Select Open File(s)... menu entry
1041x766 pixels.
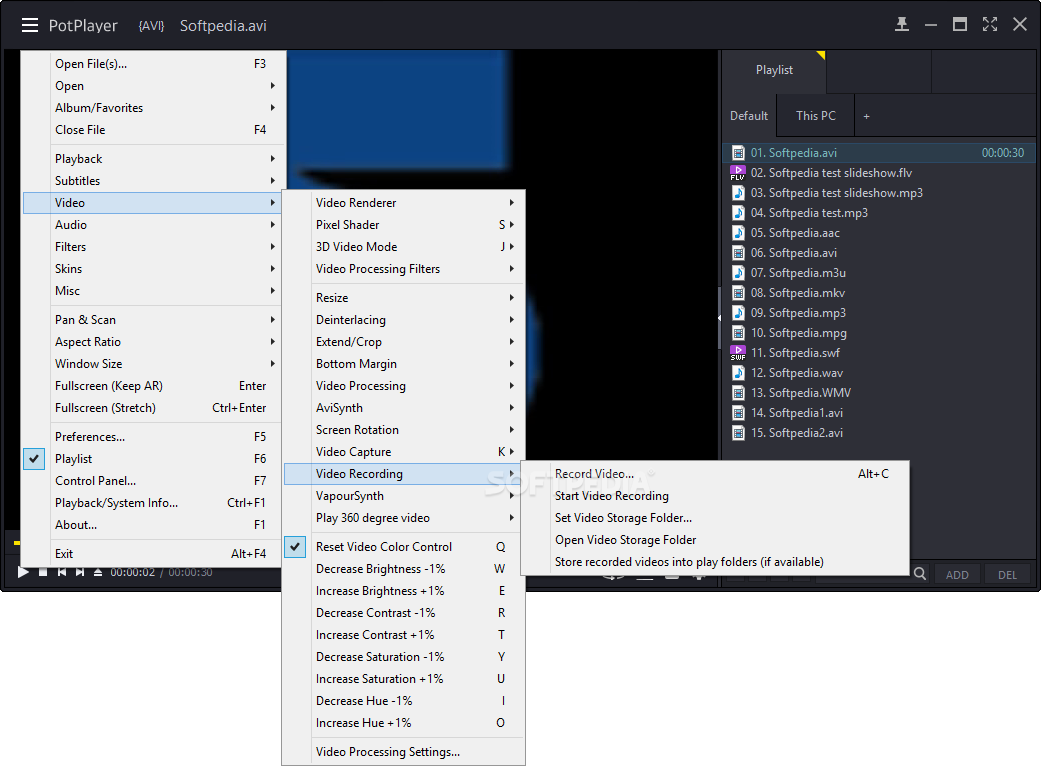coord(152,64)
